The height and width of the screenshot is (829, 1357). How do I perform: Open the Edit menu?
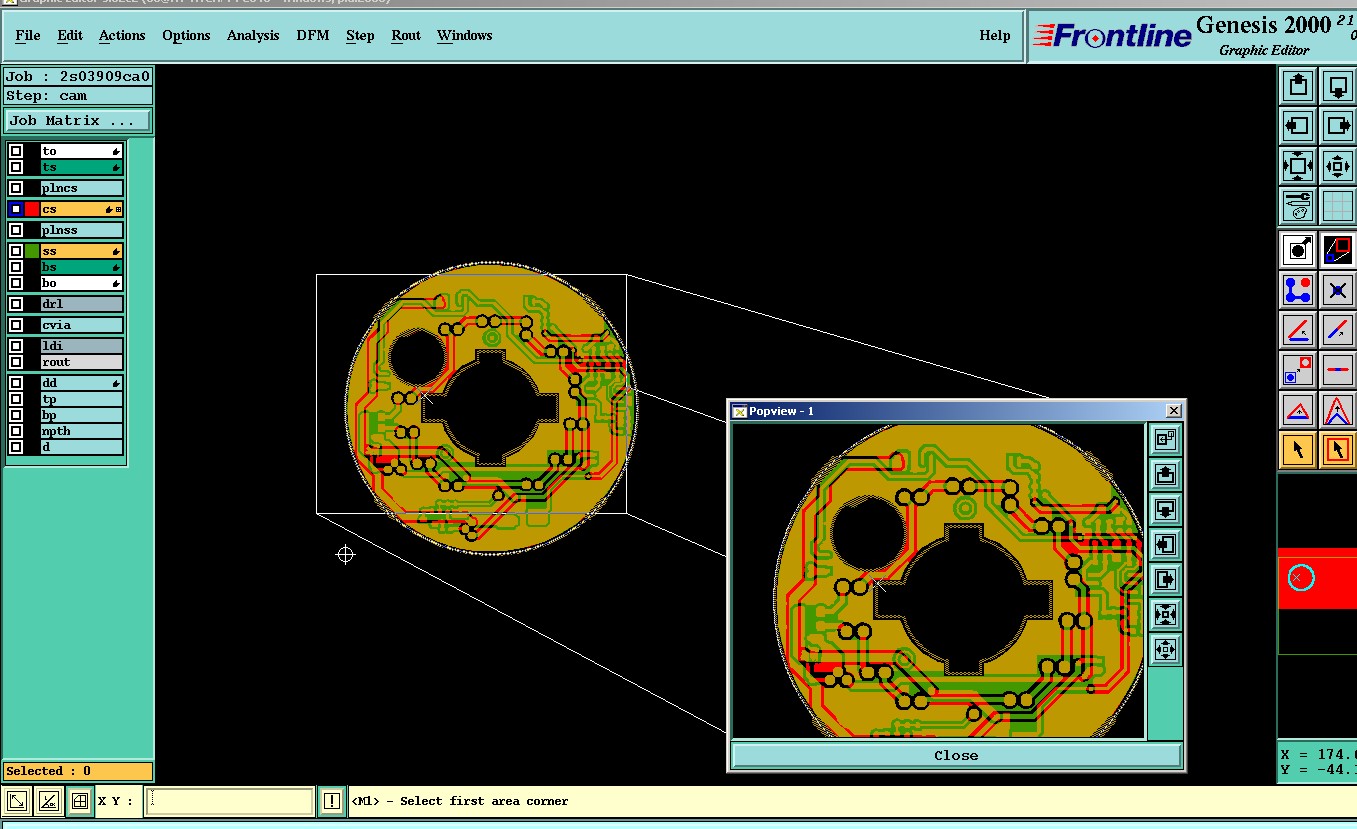click(x=70, y=35)
